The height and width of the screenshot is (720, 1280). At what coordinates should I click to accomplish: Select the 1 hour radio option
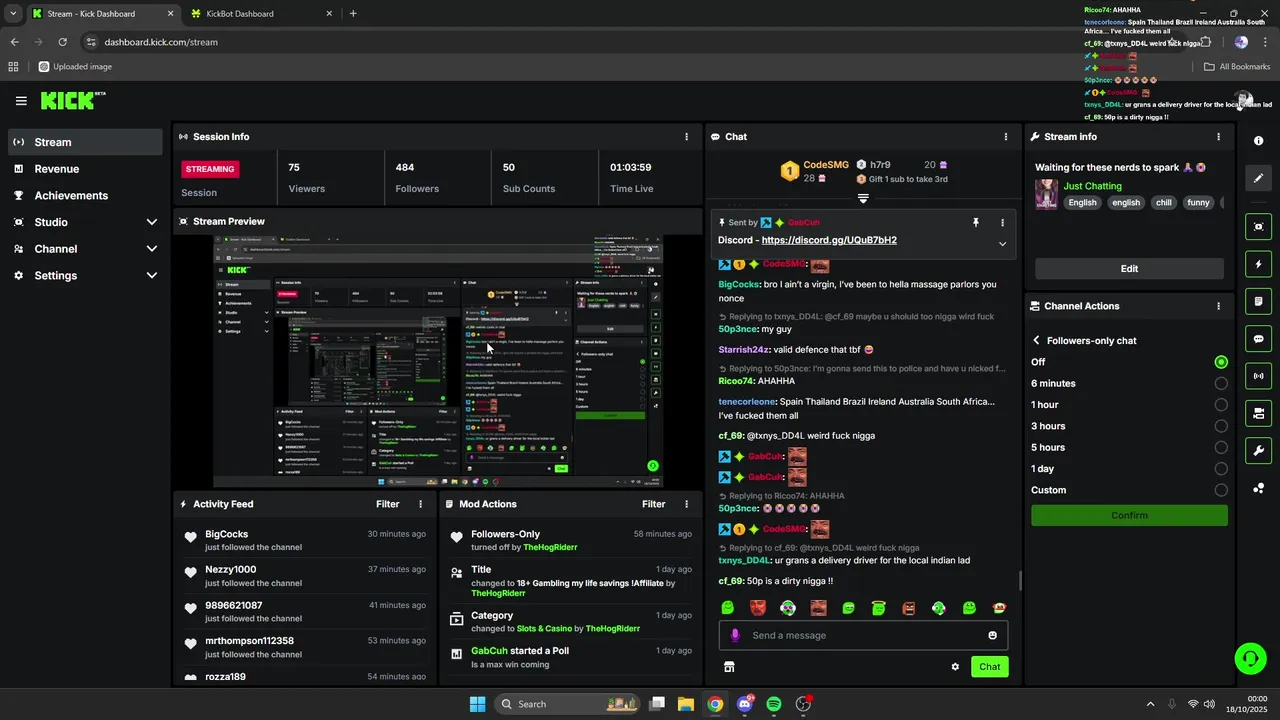1221,404
